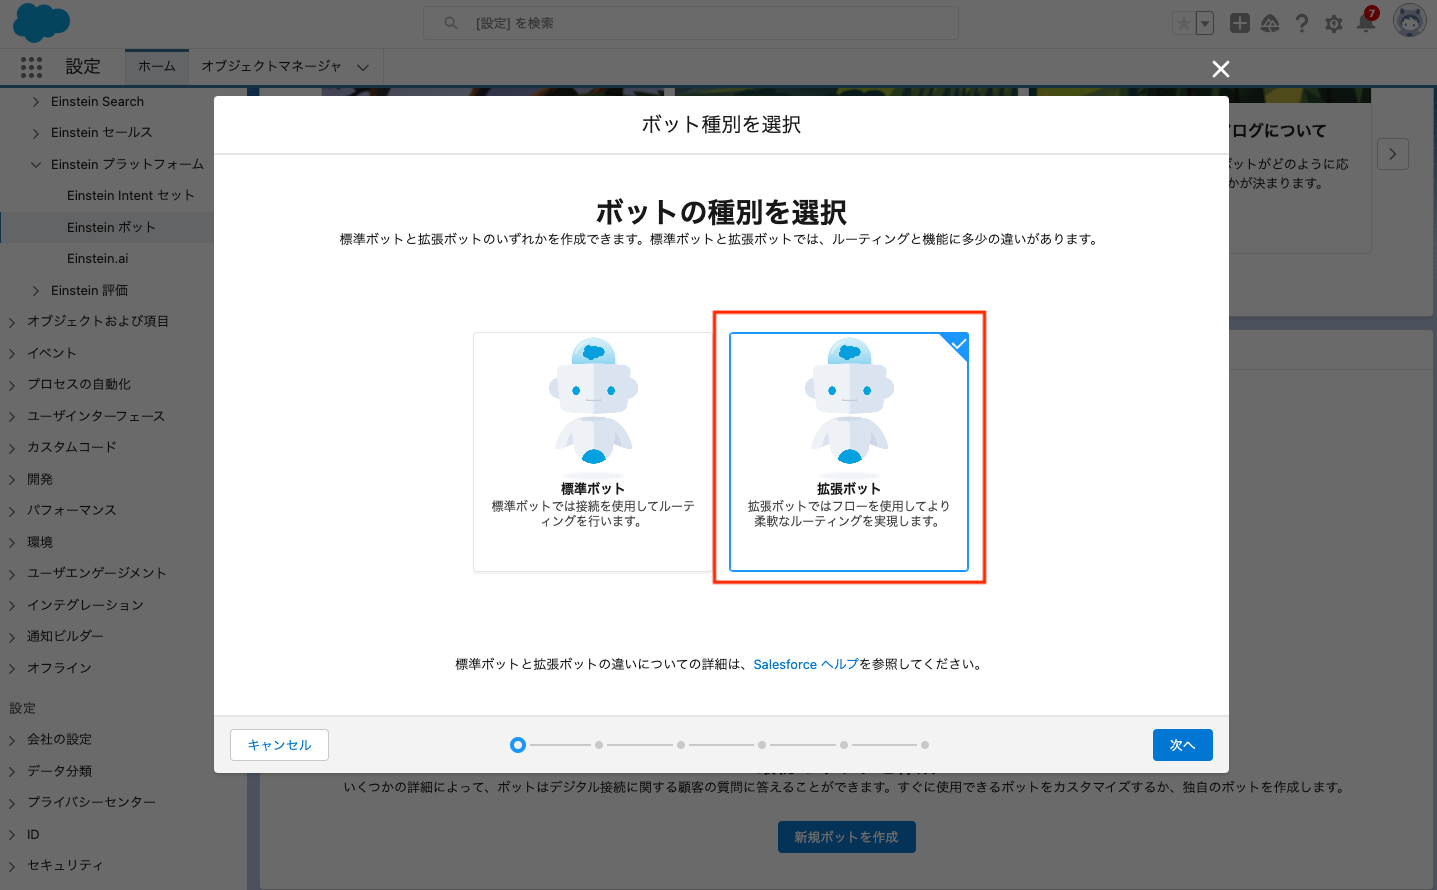The image size is (1437, 890).
Task: Create new item with the plus icon
Action: pyautogui.click(x=1239, y=22)
